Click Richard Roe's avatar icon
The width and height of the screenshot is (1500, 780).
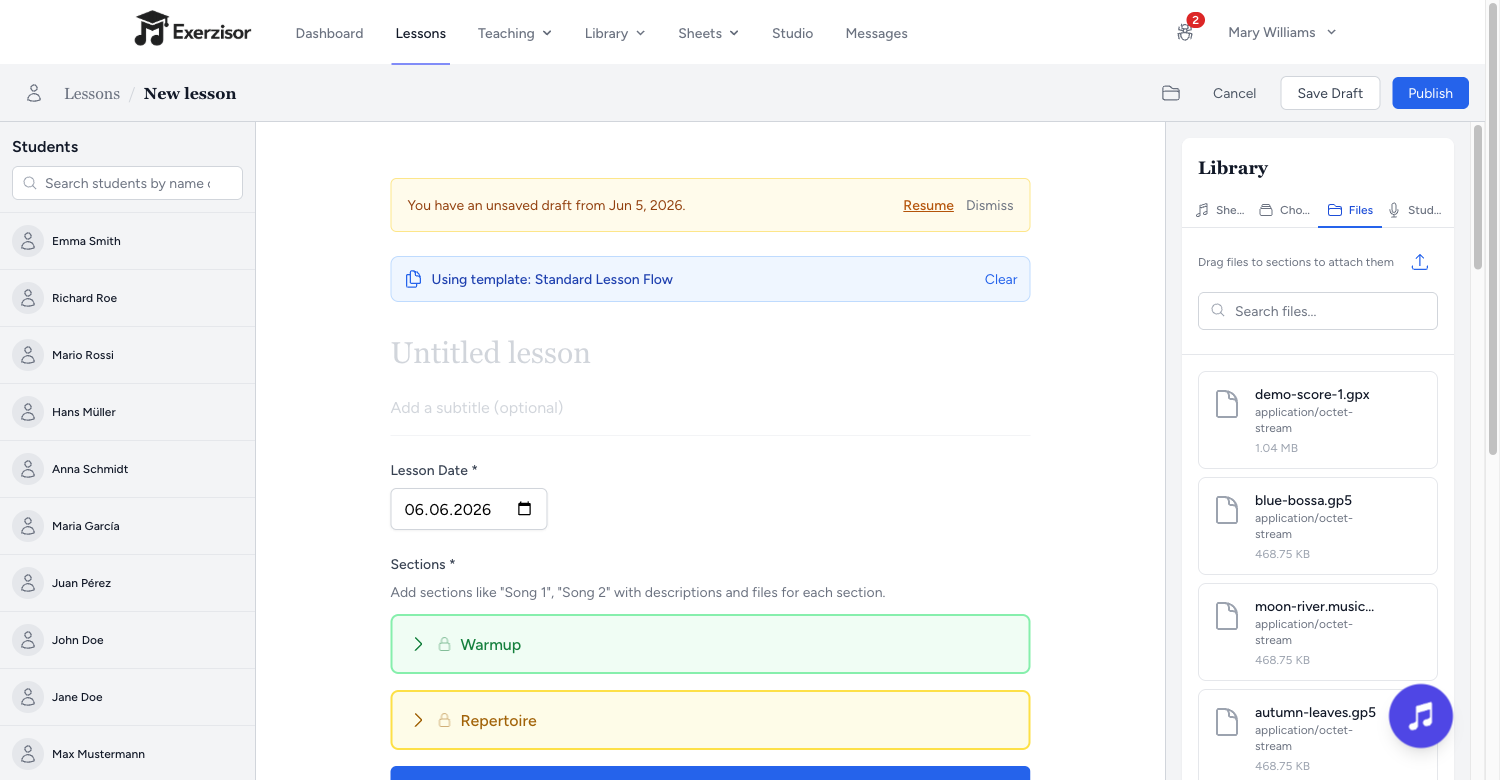click(28, 298)
